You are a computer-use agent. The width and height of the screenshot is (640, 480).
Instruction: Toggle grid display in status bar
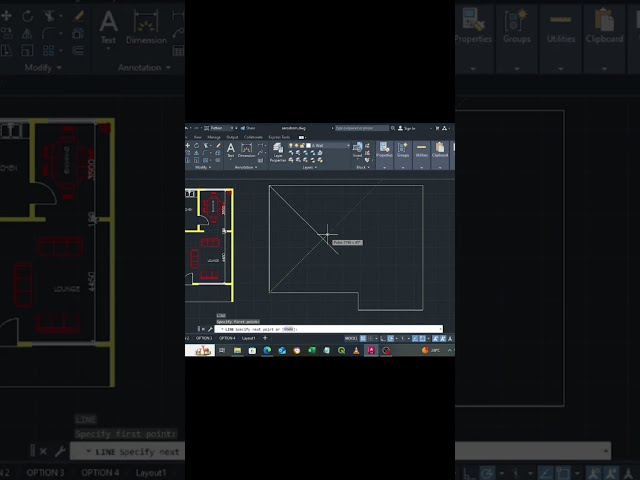click(x=363, y=338)
